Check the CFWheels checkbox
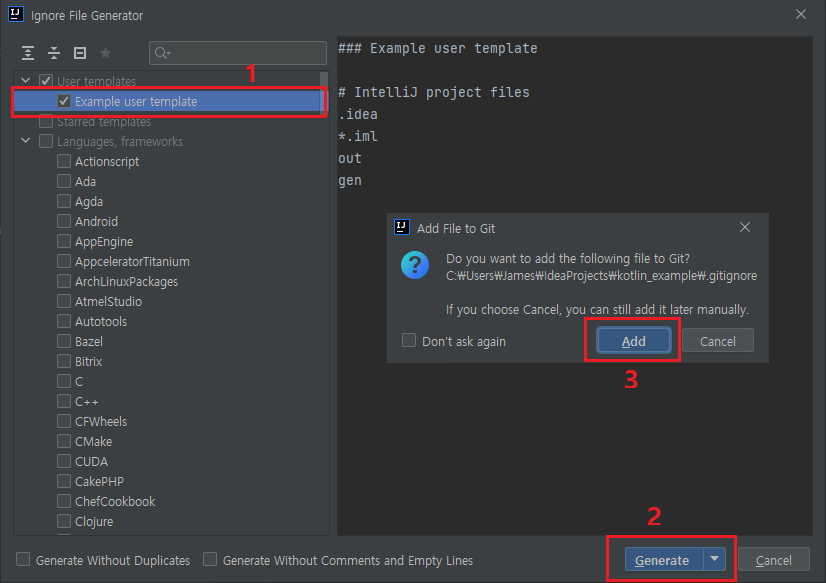Screen dimensions: 826x583 pos(64,421)
